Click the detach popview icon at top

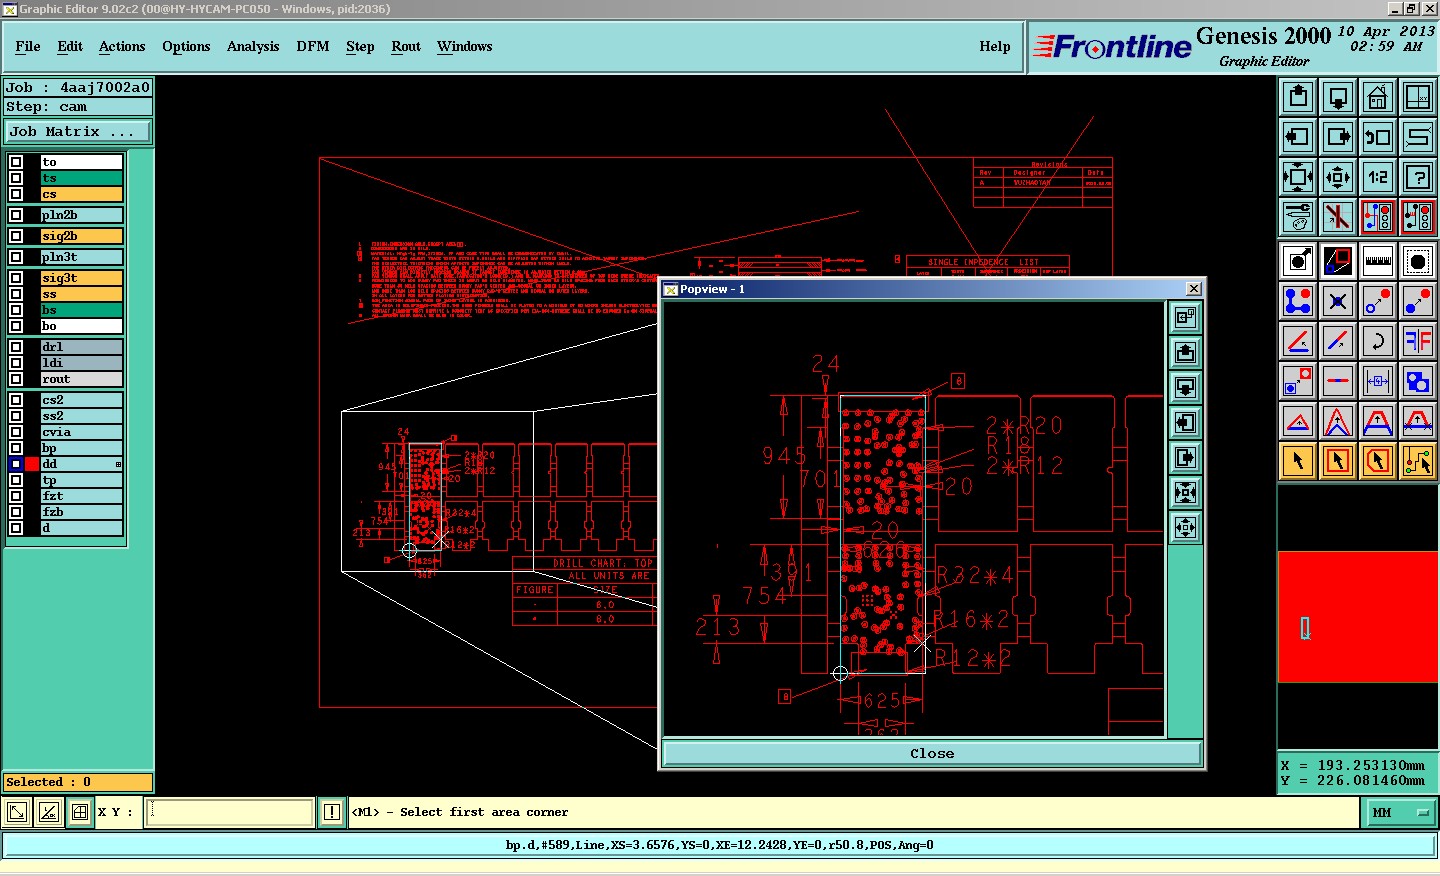pos(1185,317)
